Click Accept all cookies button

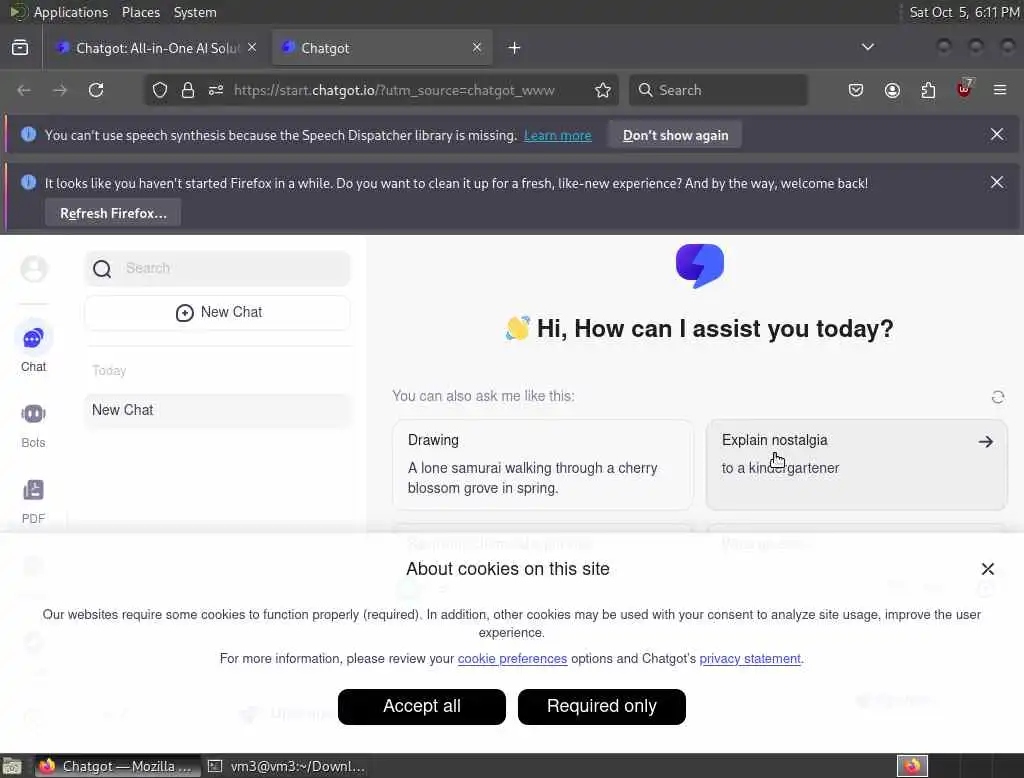click(422, 706)
